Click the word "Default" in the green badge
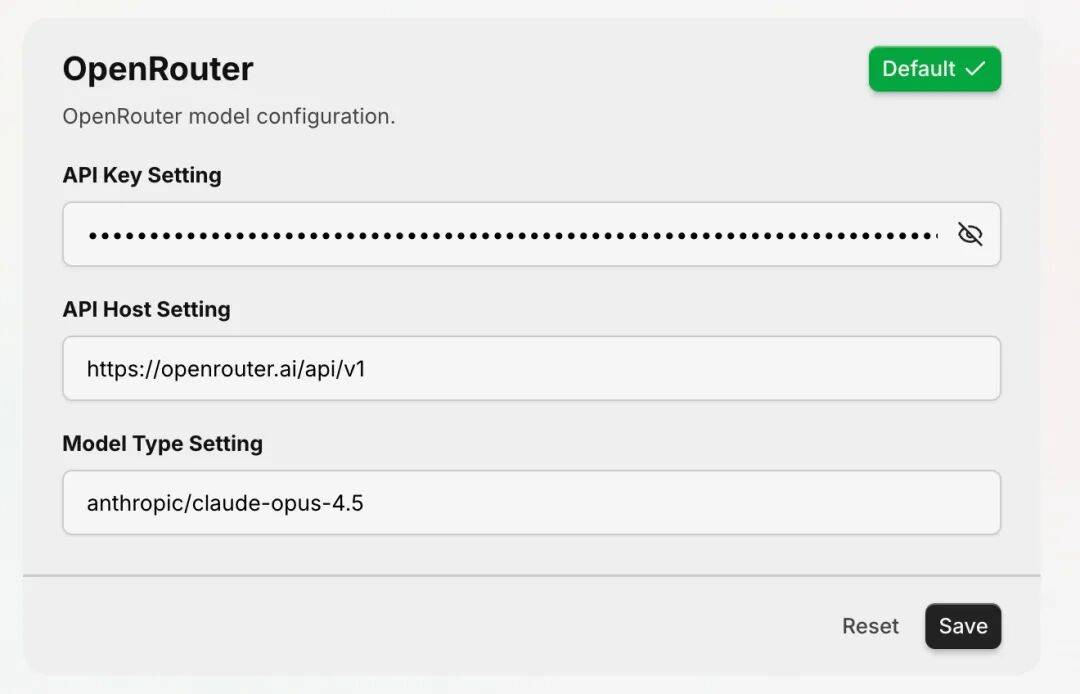The width and height of the screenshot is (1080, 694). (x=918, y=69)
